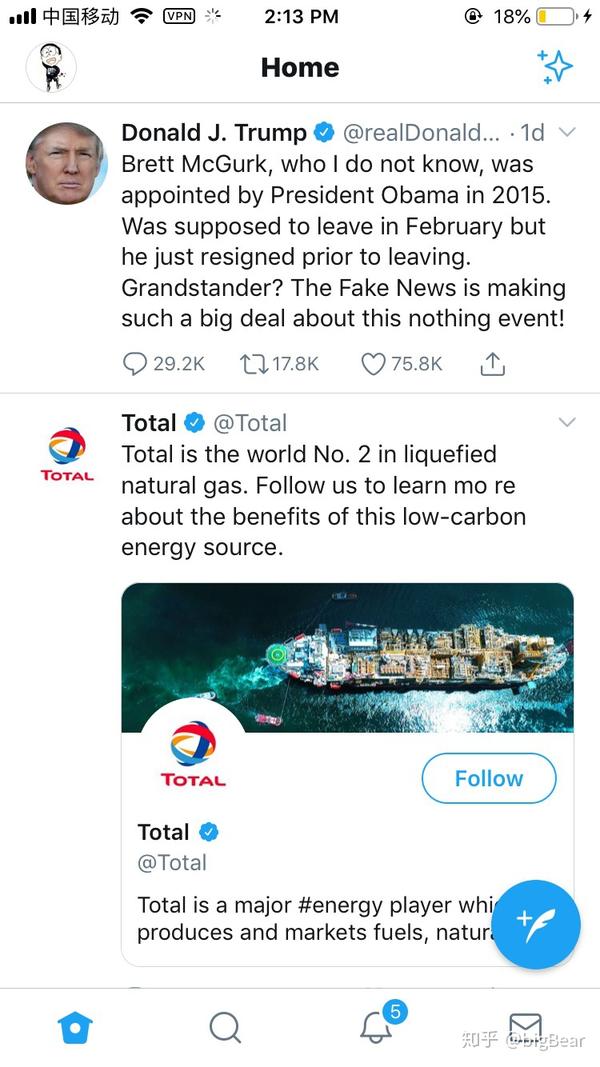The width and height of the screenshot is (600, 1067).
Task: Like the Donald J. Trump tweet
Action: coord(373,364)
